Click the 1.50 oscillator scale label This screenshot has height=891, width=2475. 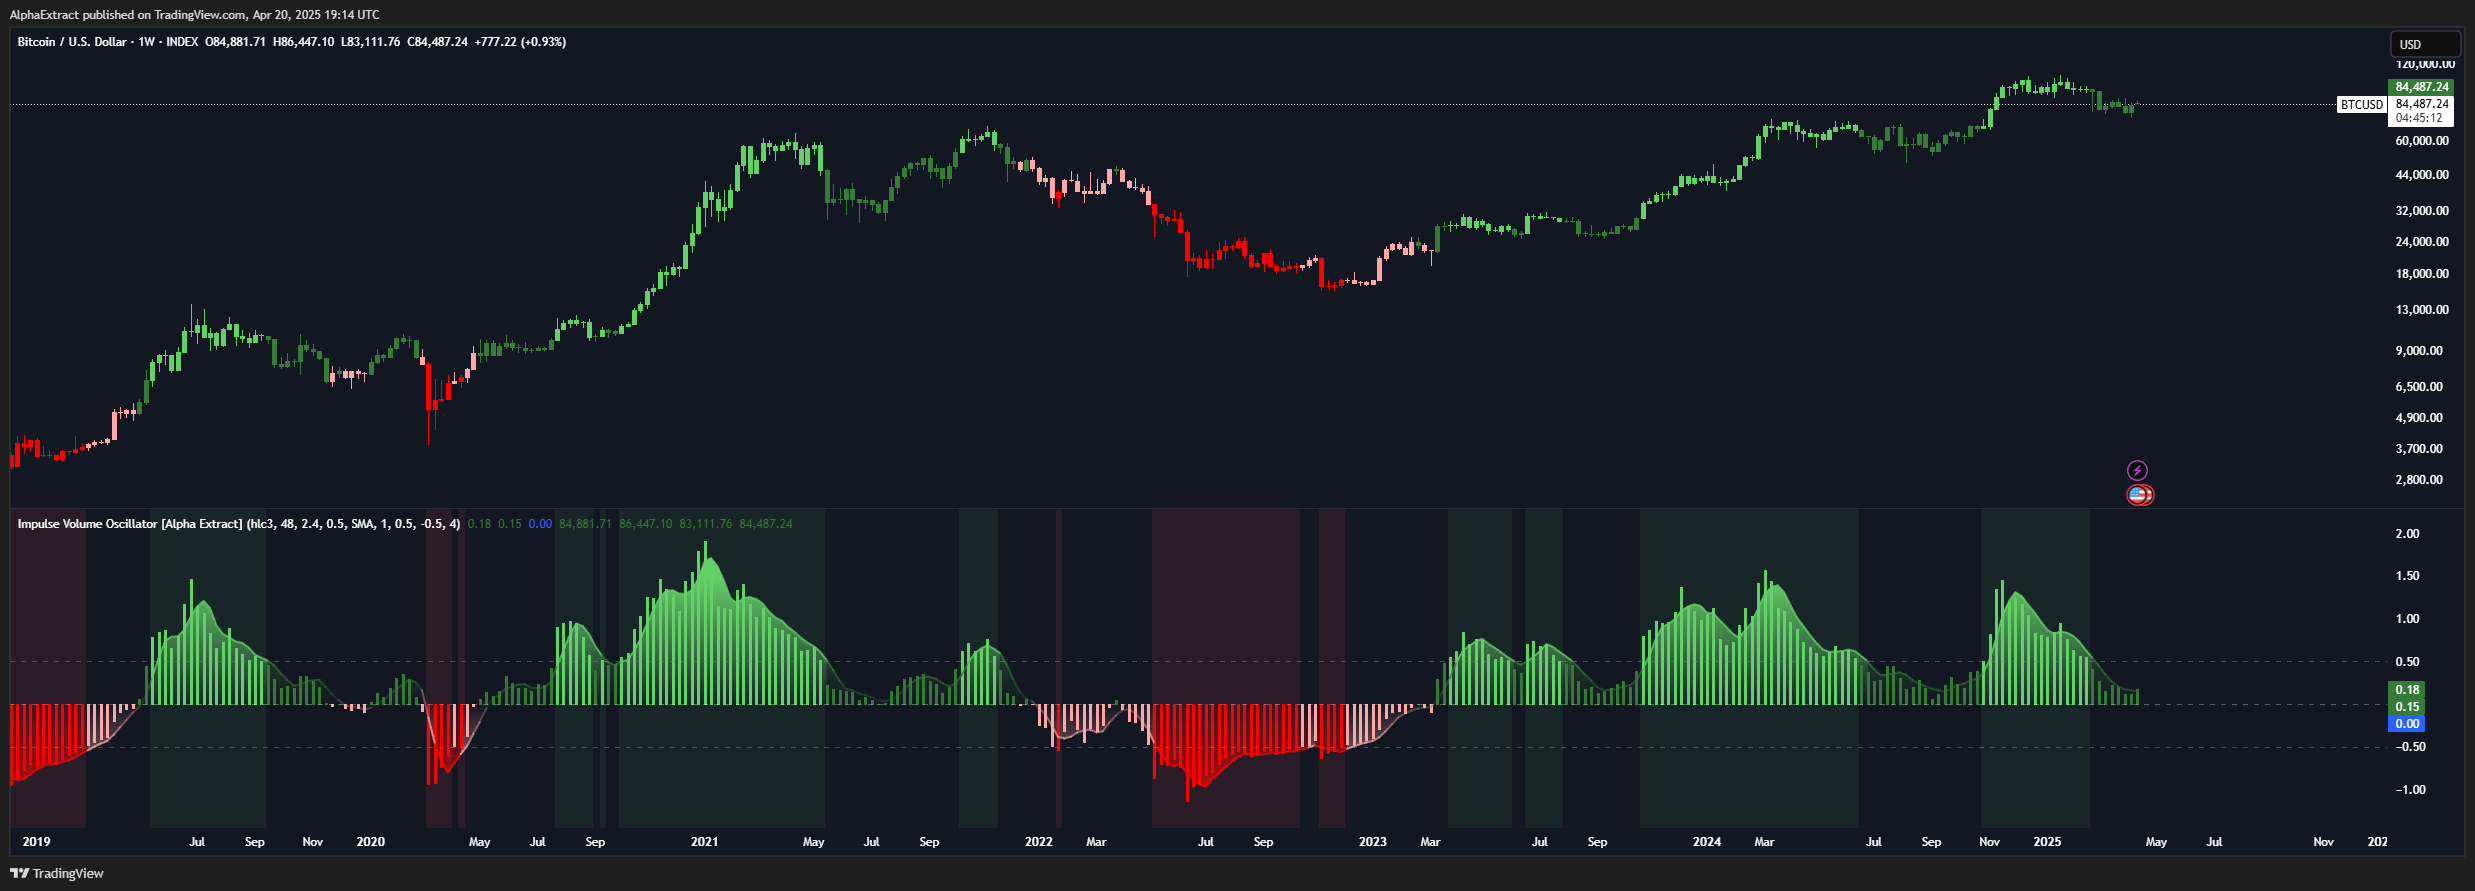(x=2408, y=576)
